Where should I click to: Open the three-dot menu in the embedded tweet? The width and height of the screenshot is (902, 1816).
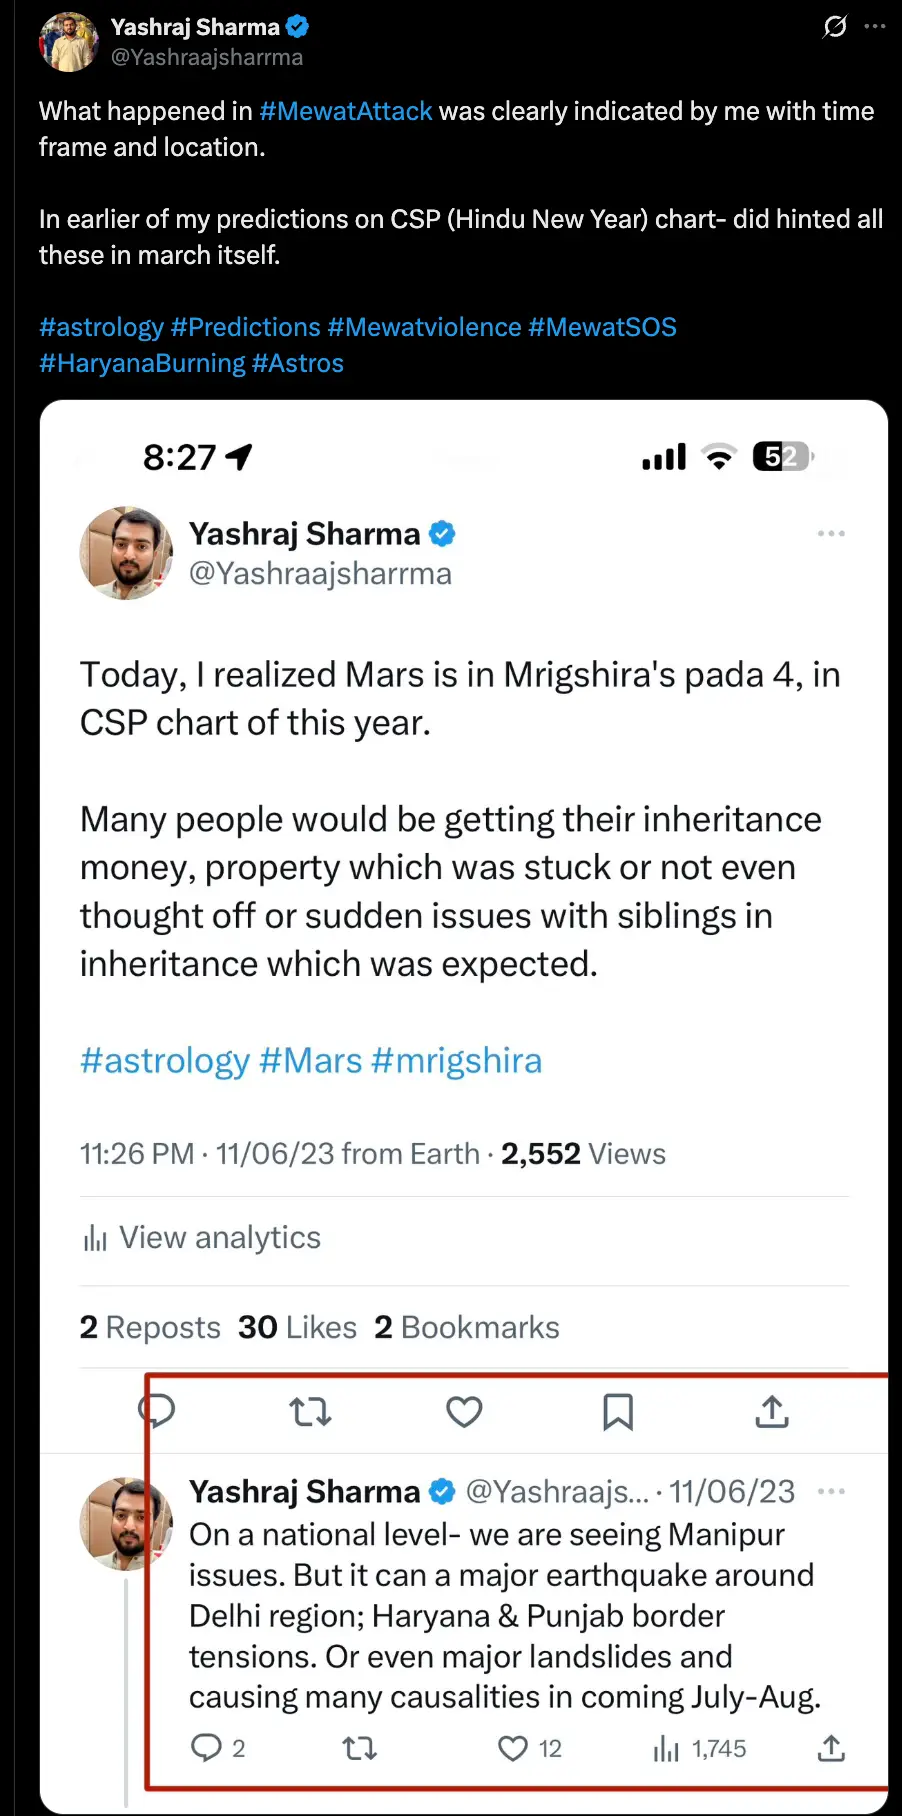click(x=831, y=534)
